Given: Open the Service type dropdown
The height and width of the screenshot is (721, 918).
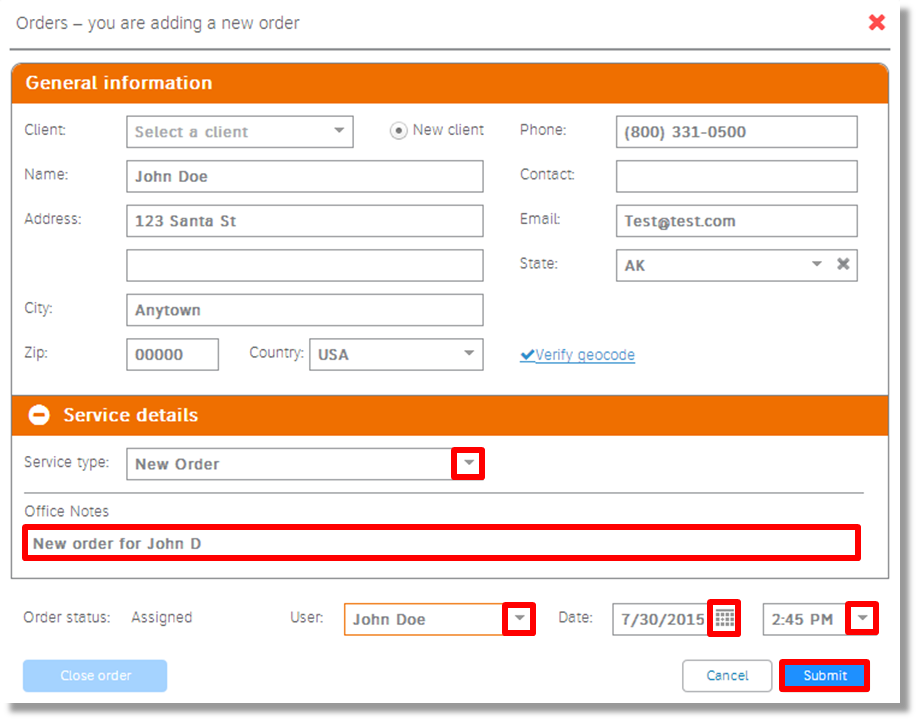Looking at the screenshot, I should [x=468, y=463].
